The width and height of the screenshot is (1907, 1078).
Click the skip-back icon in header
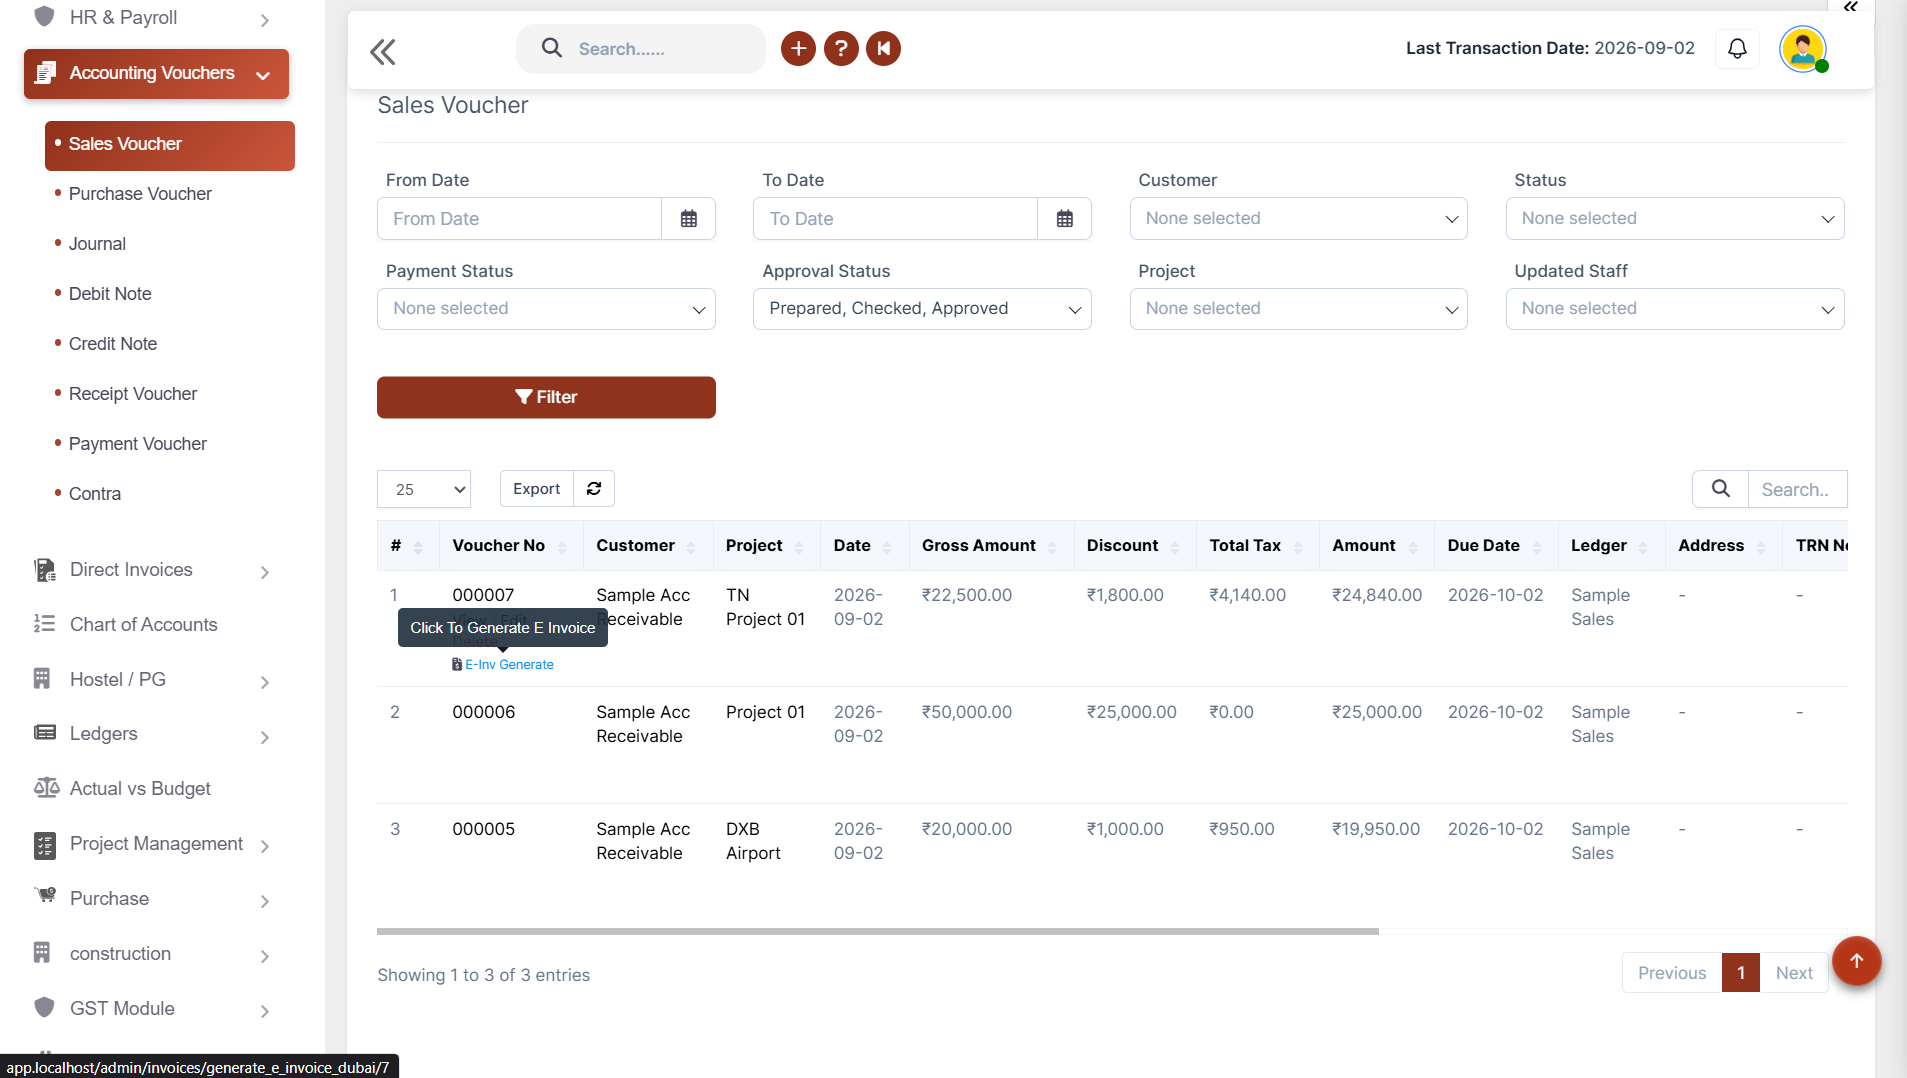point(884,48)
